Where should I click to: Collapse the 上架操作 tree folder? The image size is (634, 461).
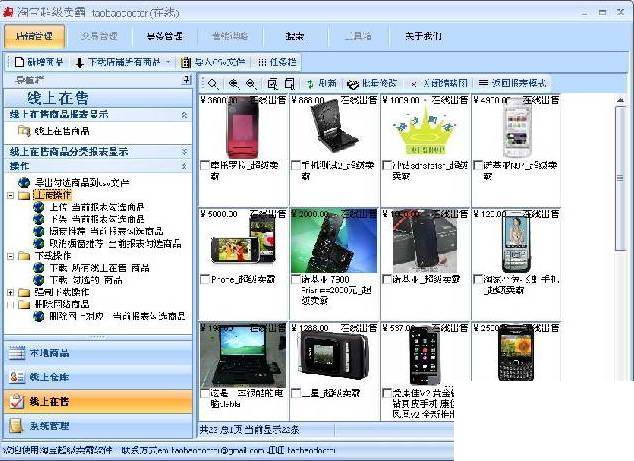[x=11, y=195]
